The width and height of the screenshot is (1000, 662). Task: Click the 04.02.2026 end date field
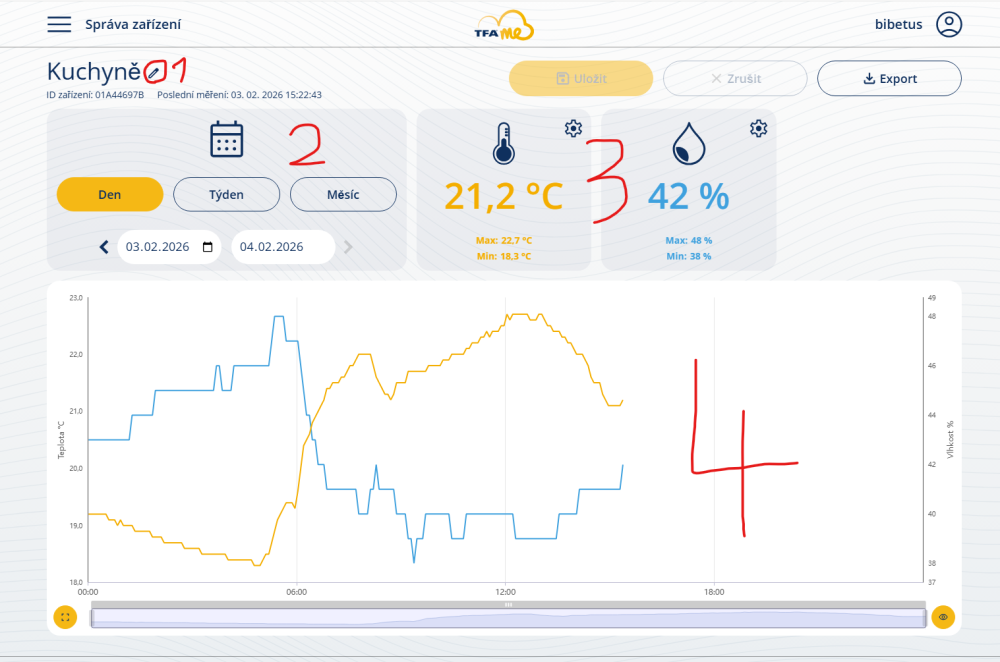coord(283,247)
